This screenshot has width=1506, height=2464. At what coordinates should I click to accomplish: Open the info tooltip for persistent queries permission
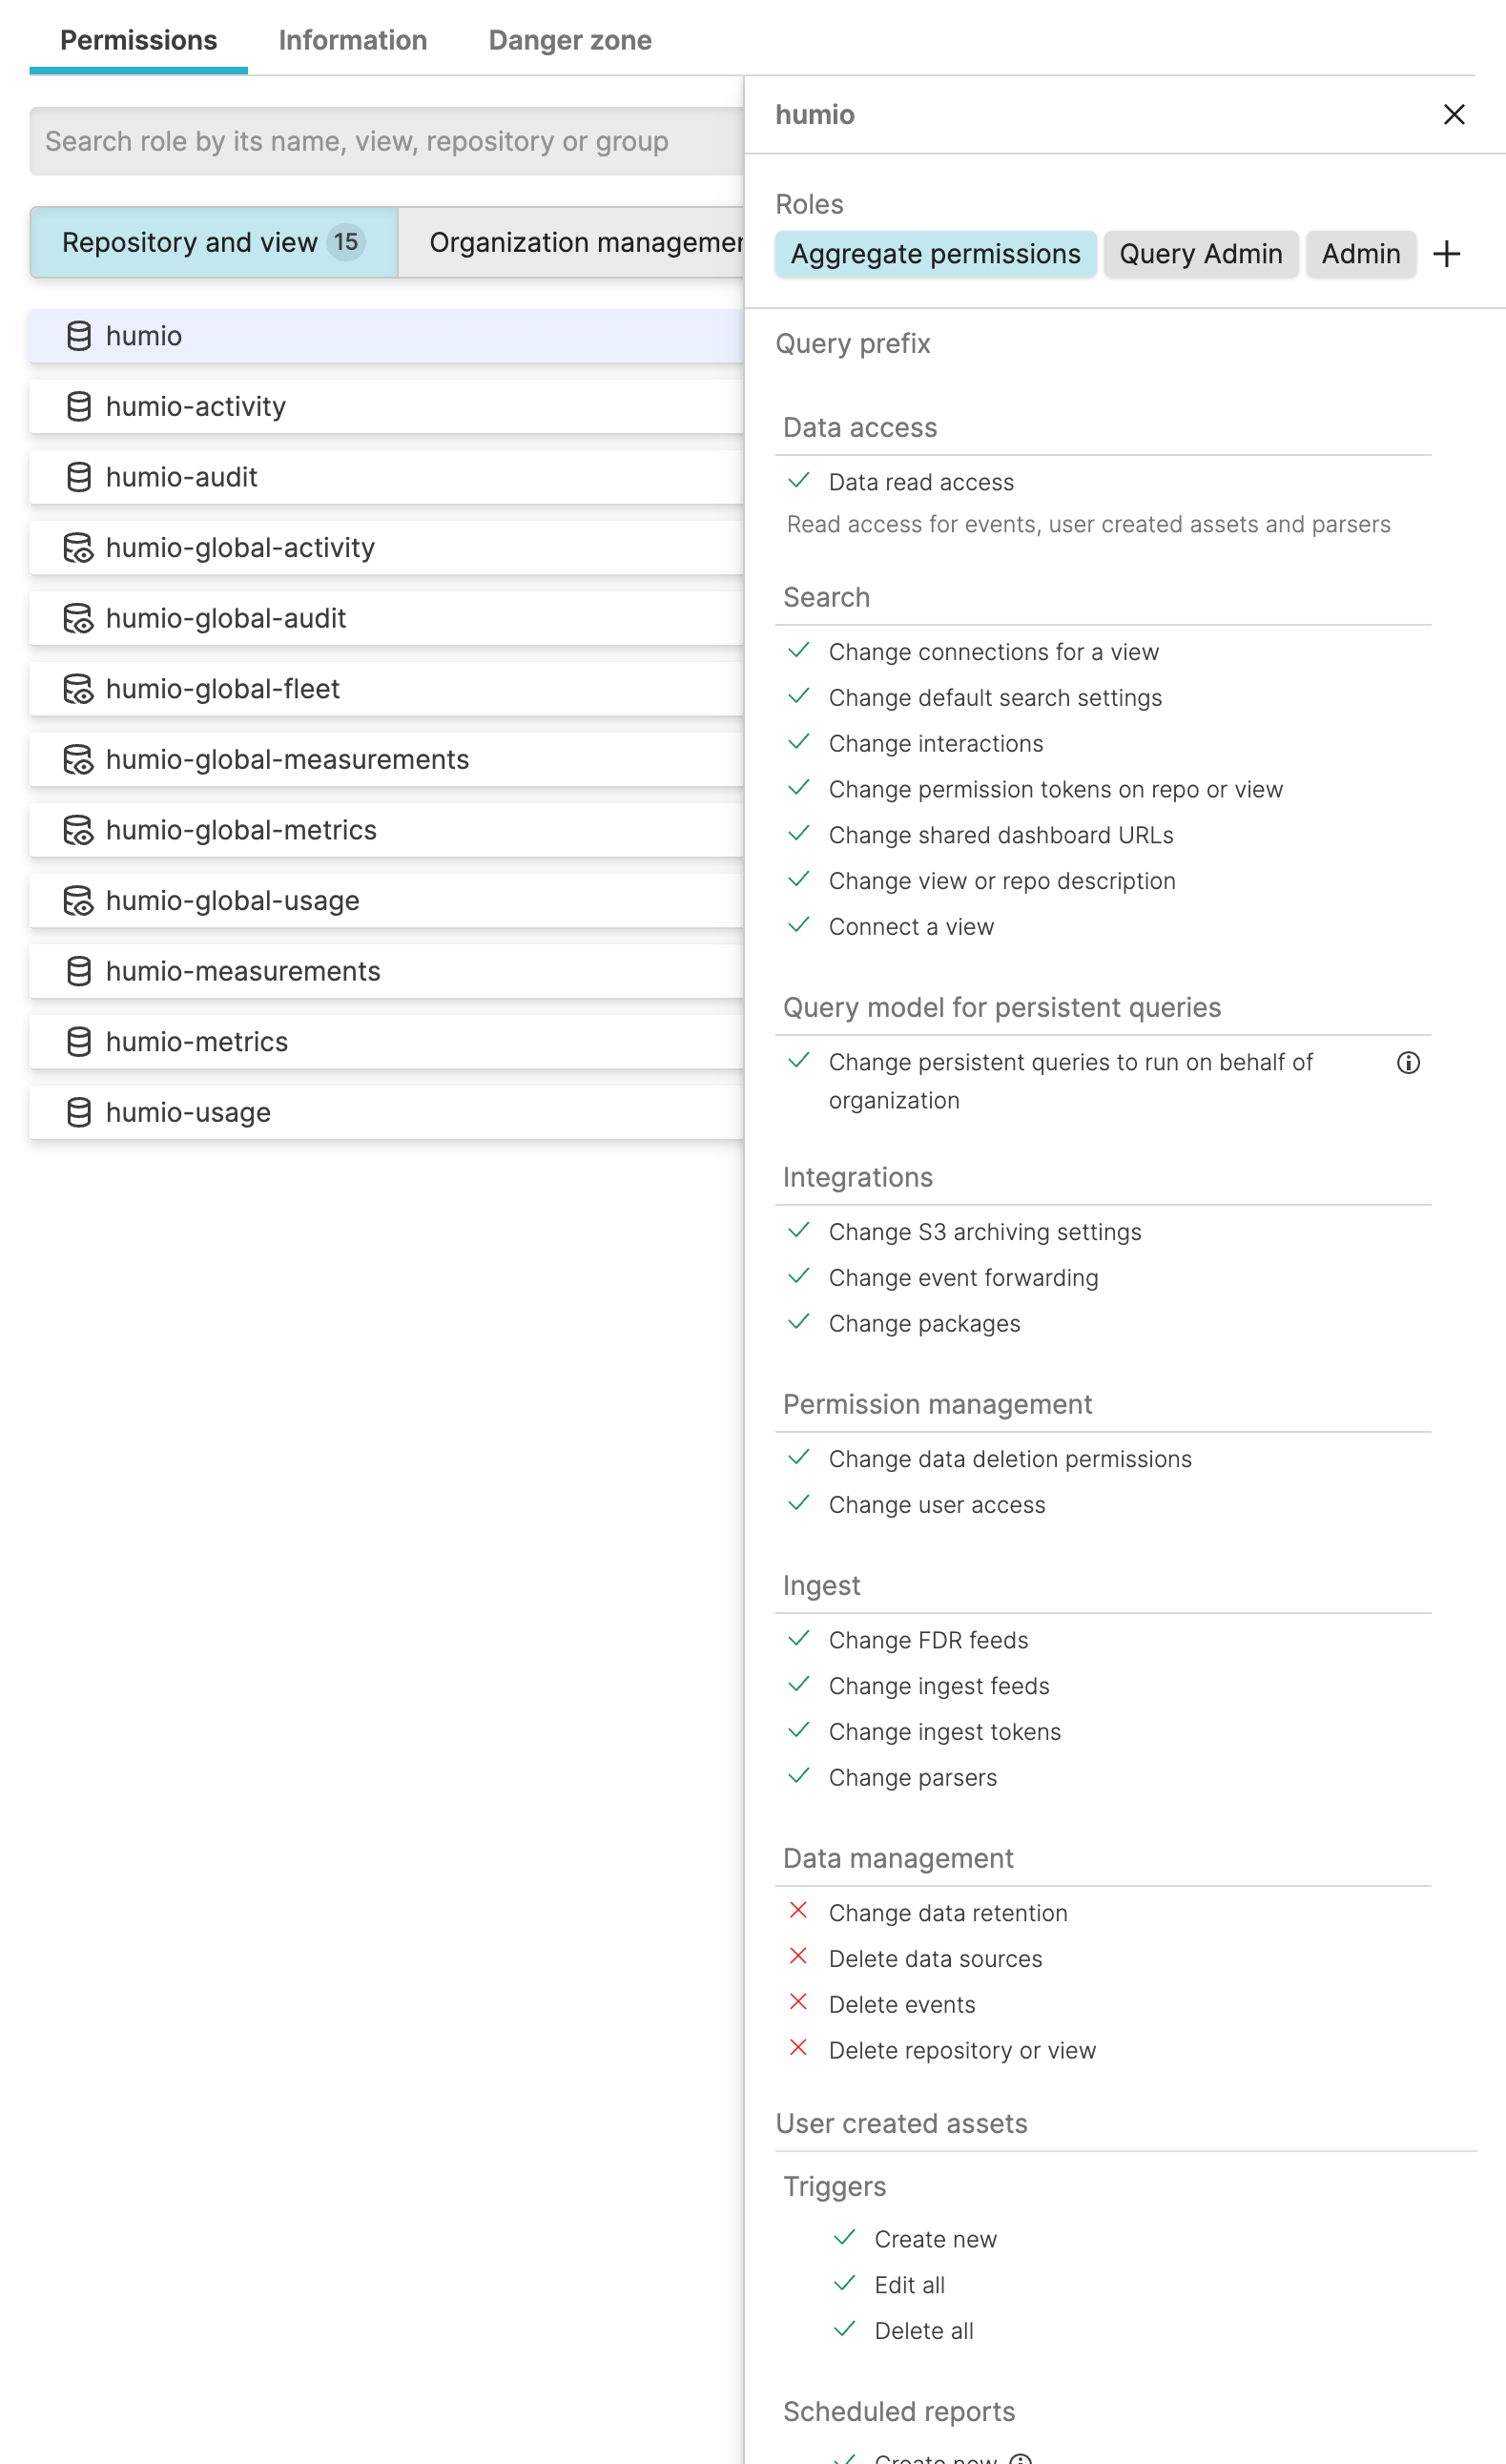point(1409,1062)
